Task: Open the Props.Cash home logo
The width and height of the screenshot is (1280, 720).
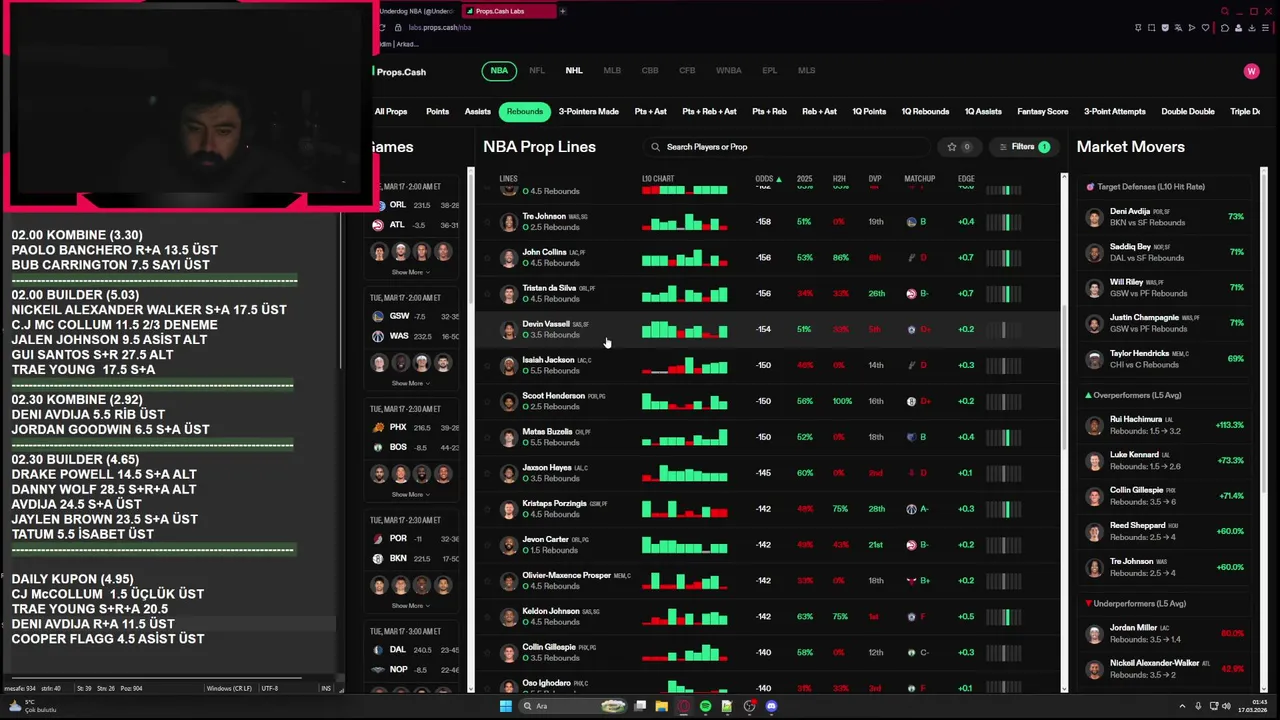Action: click(399, 72)
